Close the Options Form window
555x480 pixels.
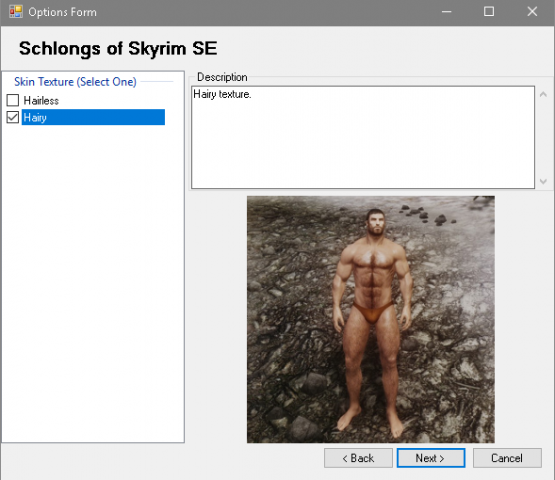532,12
